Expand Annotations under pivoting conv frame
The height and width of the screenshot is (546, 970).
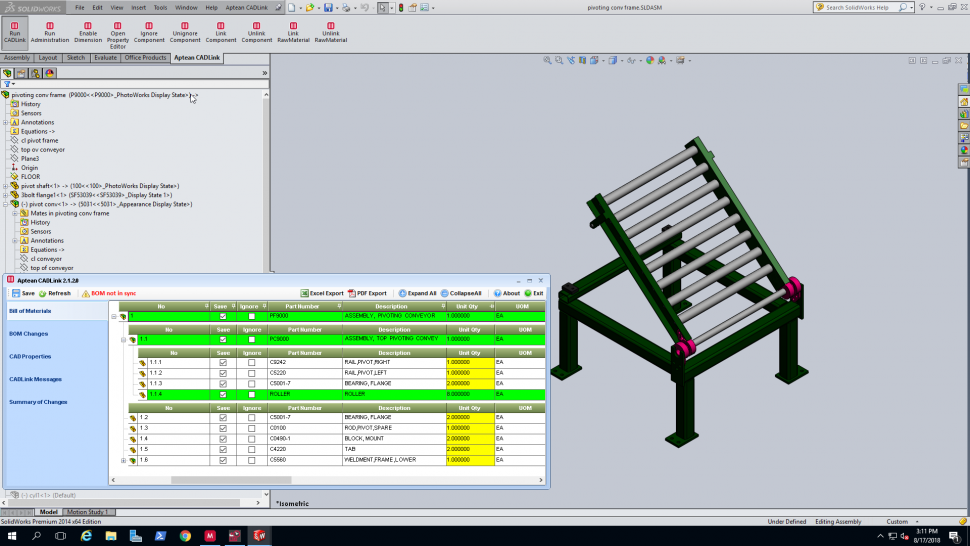click(x=6, y=122)
